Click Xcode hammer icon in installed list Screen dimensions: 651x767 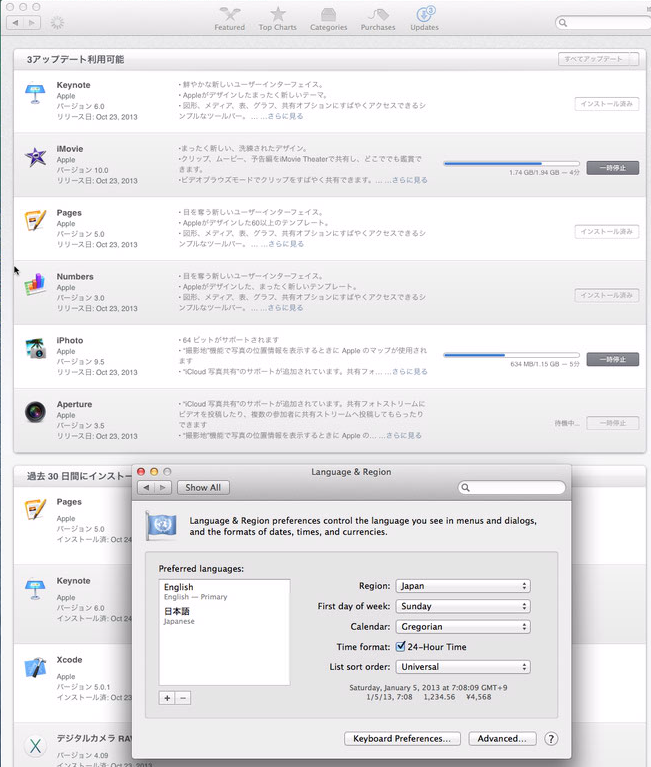35,668
